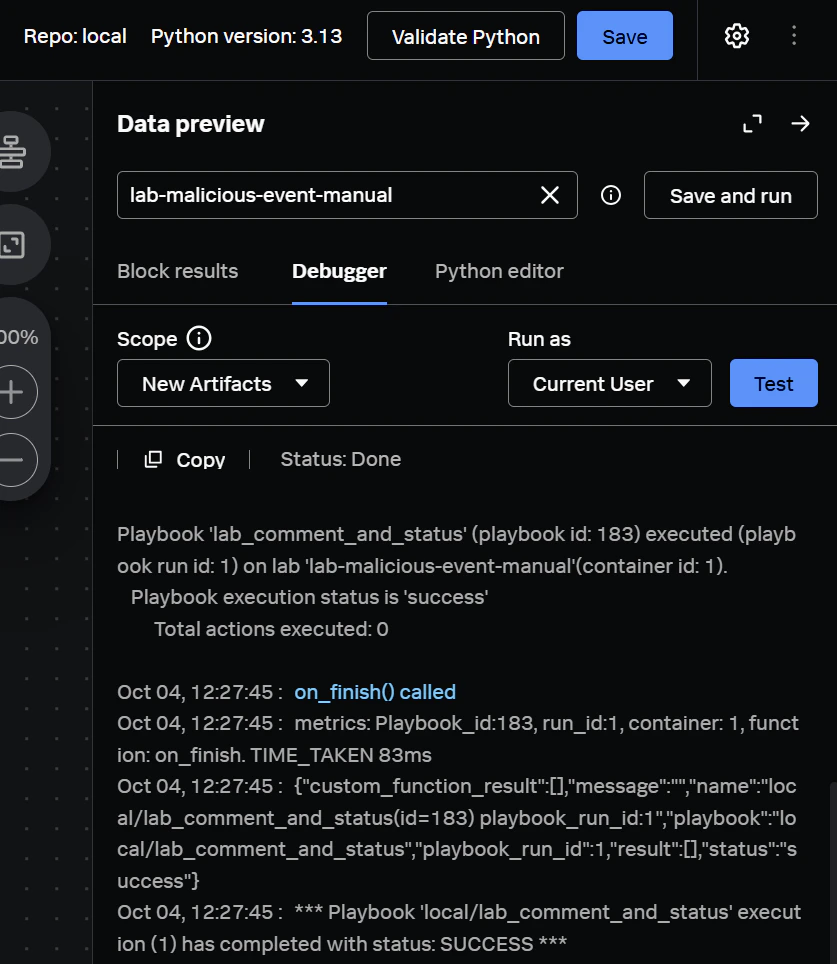
Task: Click the fit-to-screen canvas icon
Action: coord(12,245)
